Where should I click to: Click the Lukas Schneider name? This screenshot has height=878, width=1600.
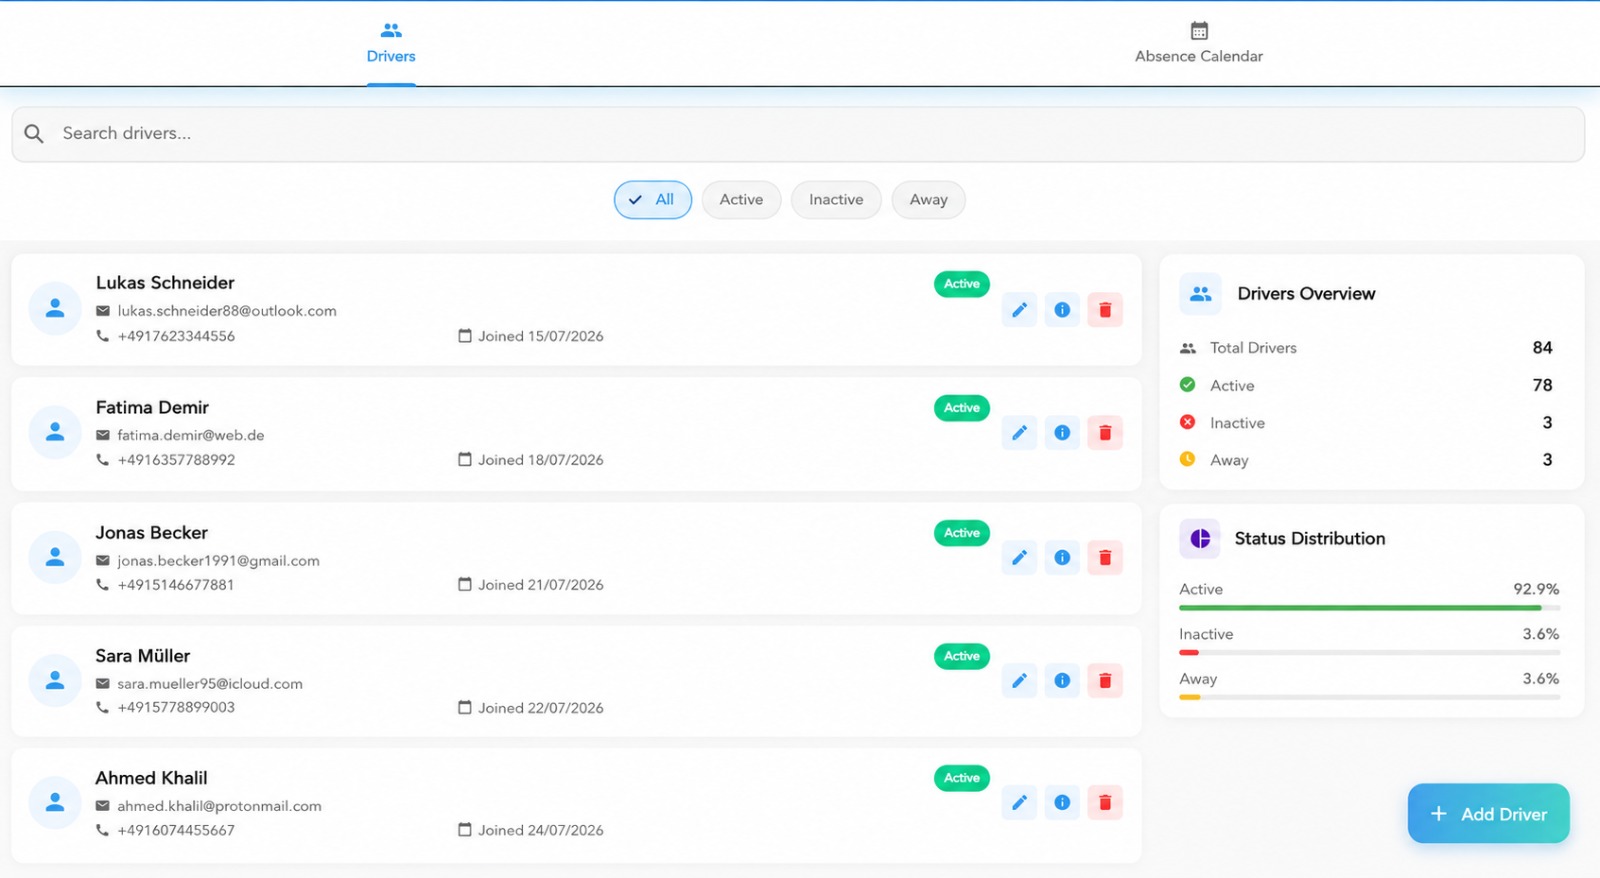[165, 283]
